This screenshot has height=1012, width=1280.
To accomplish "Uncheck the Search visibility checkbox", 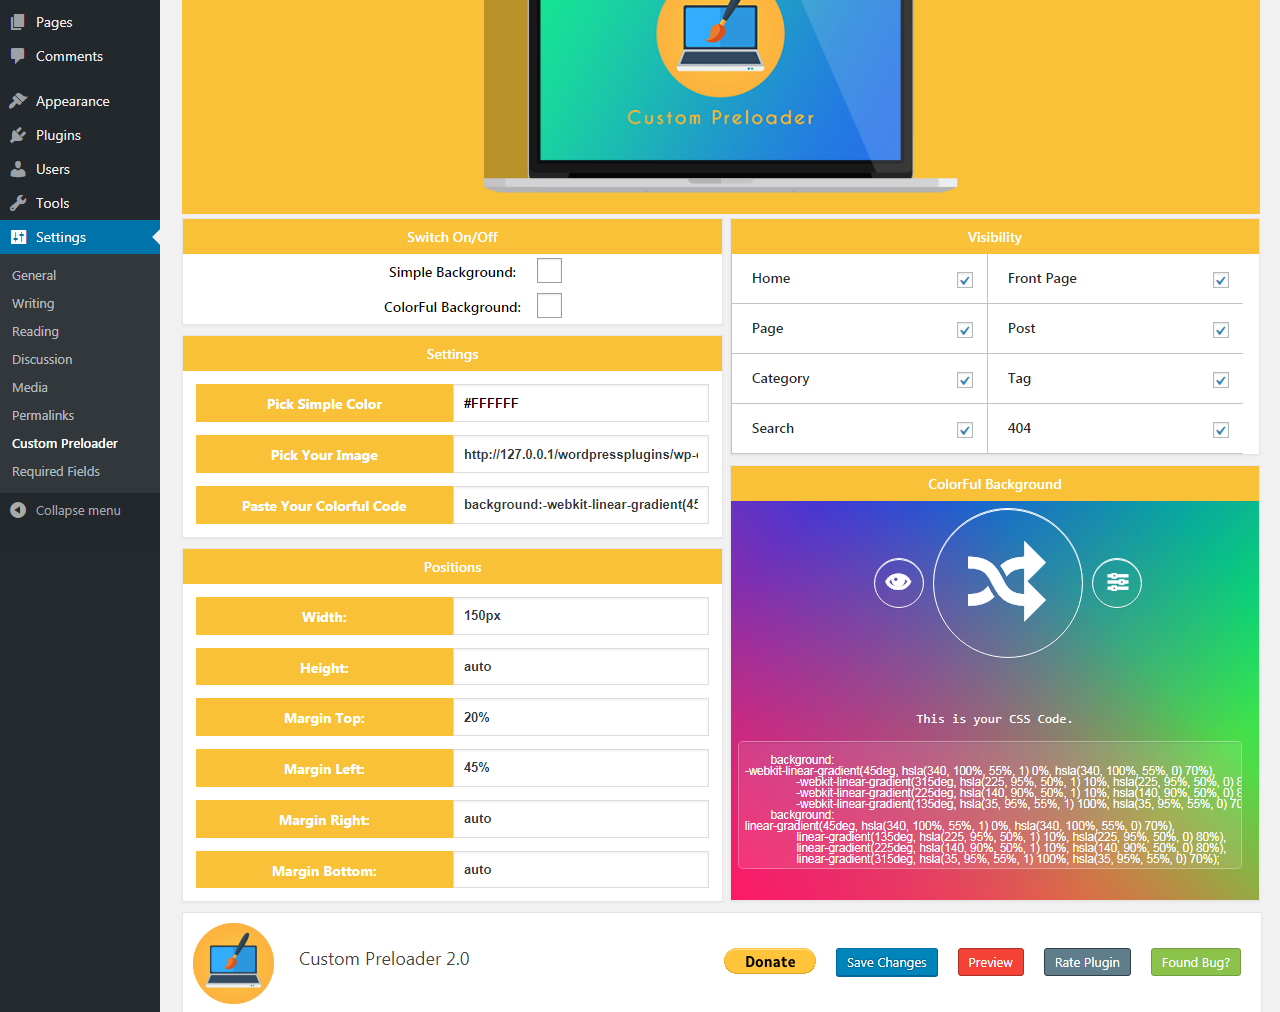I will pyautogui.click(x=965, y=430).
